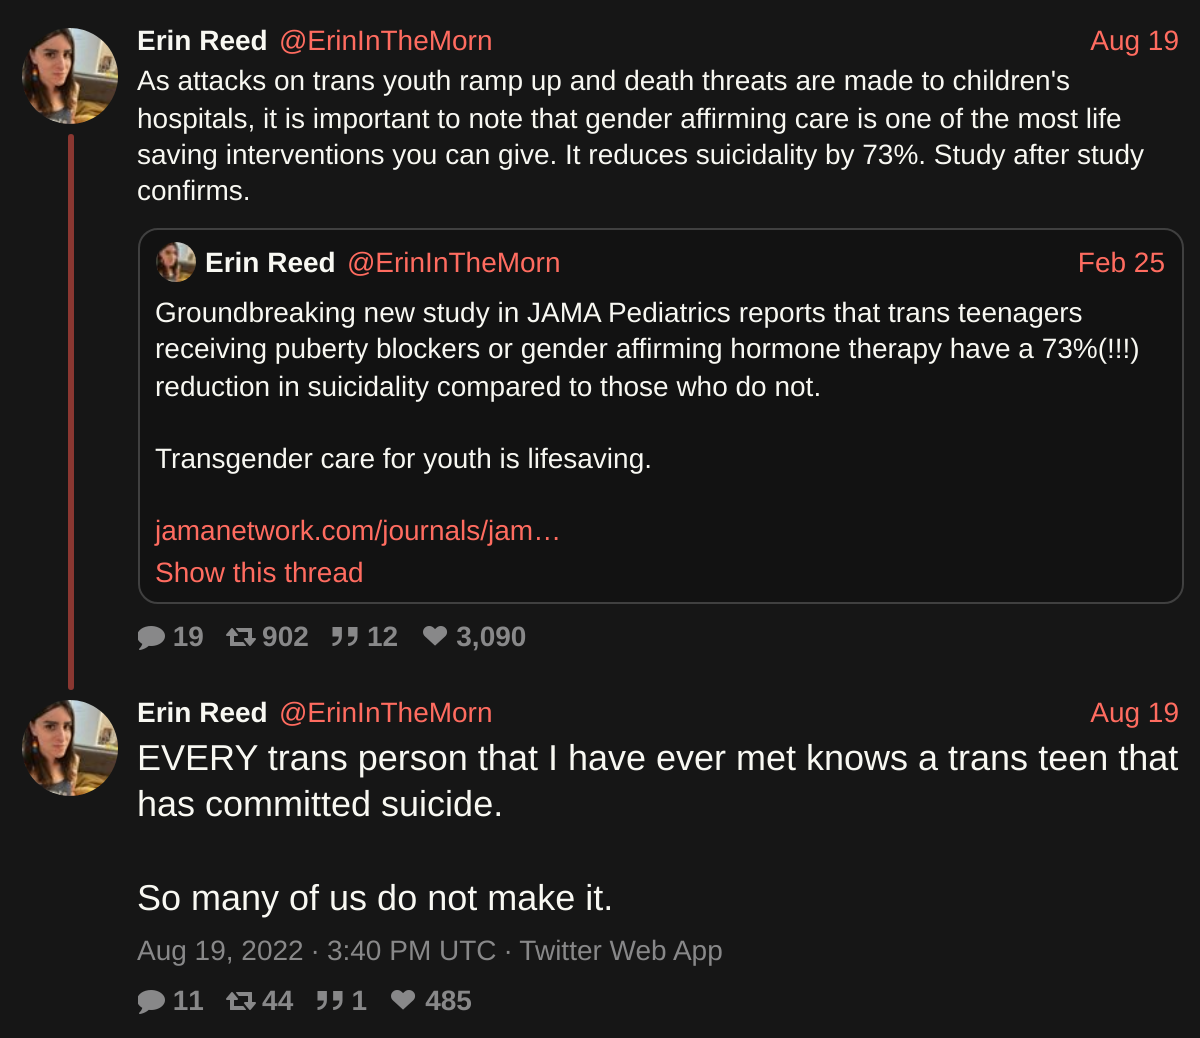1200x1038 pixels.
Task: Expand the quoted tweet via Show this thread
Action: 259,573
